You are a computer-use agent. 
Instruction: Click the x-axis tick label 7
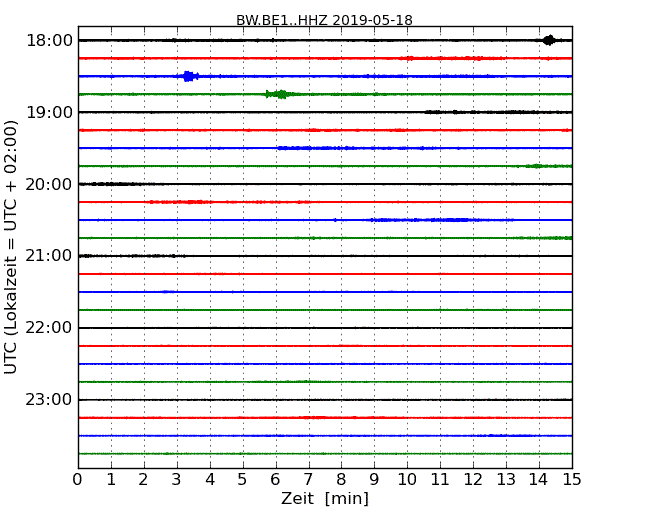pyautogui.click(x=308, y=480)
